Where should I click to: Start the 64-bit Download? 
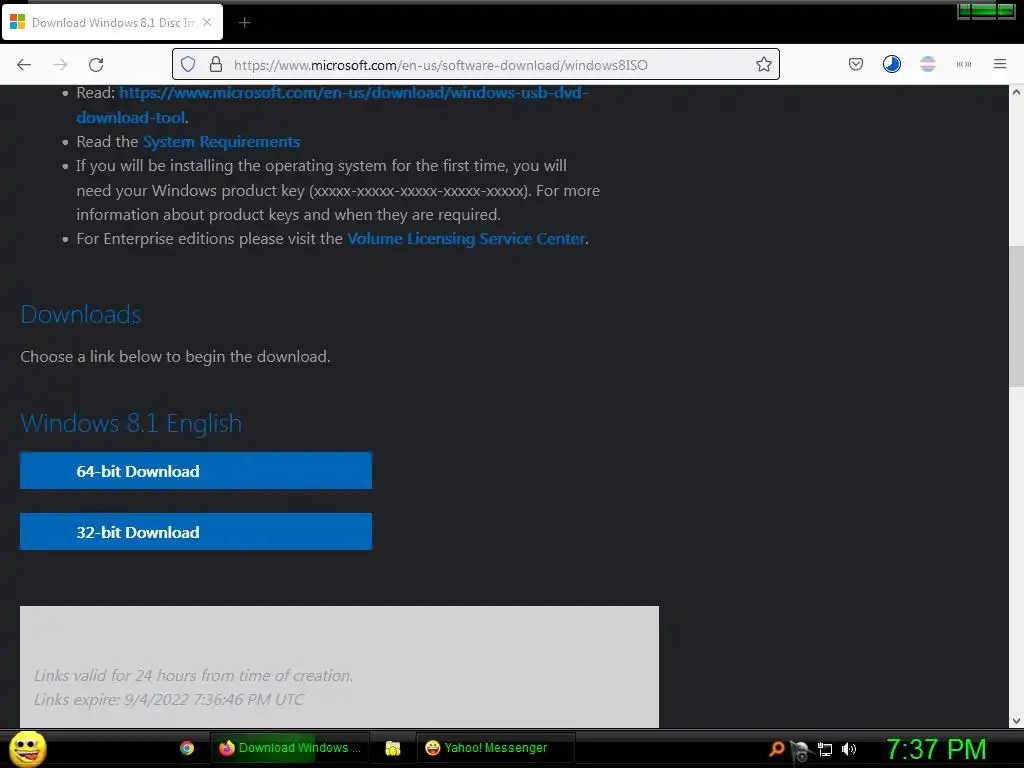(x=196, y=471)
